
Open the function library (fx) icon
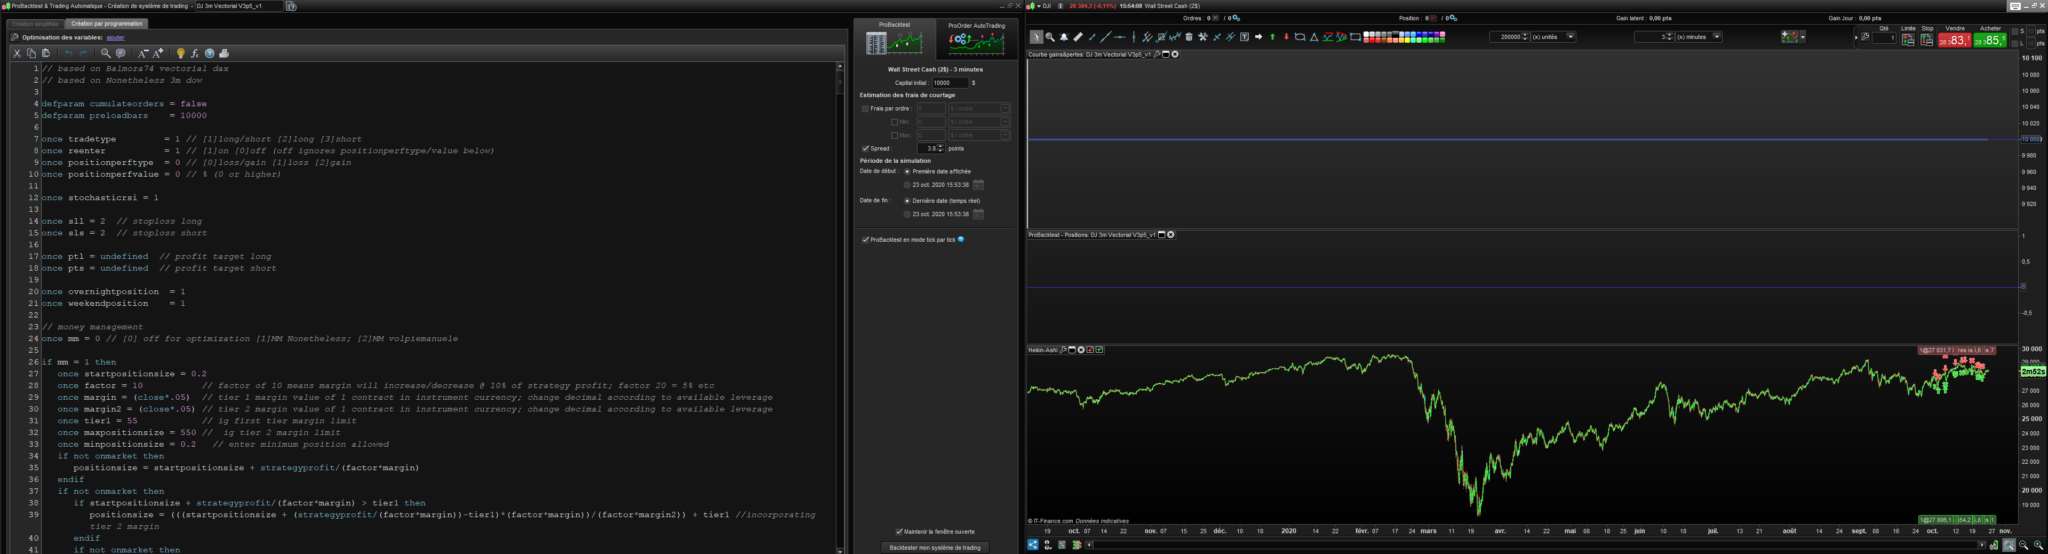[195, 53]
